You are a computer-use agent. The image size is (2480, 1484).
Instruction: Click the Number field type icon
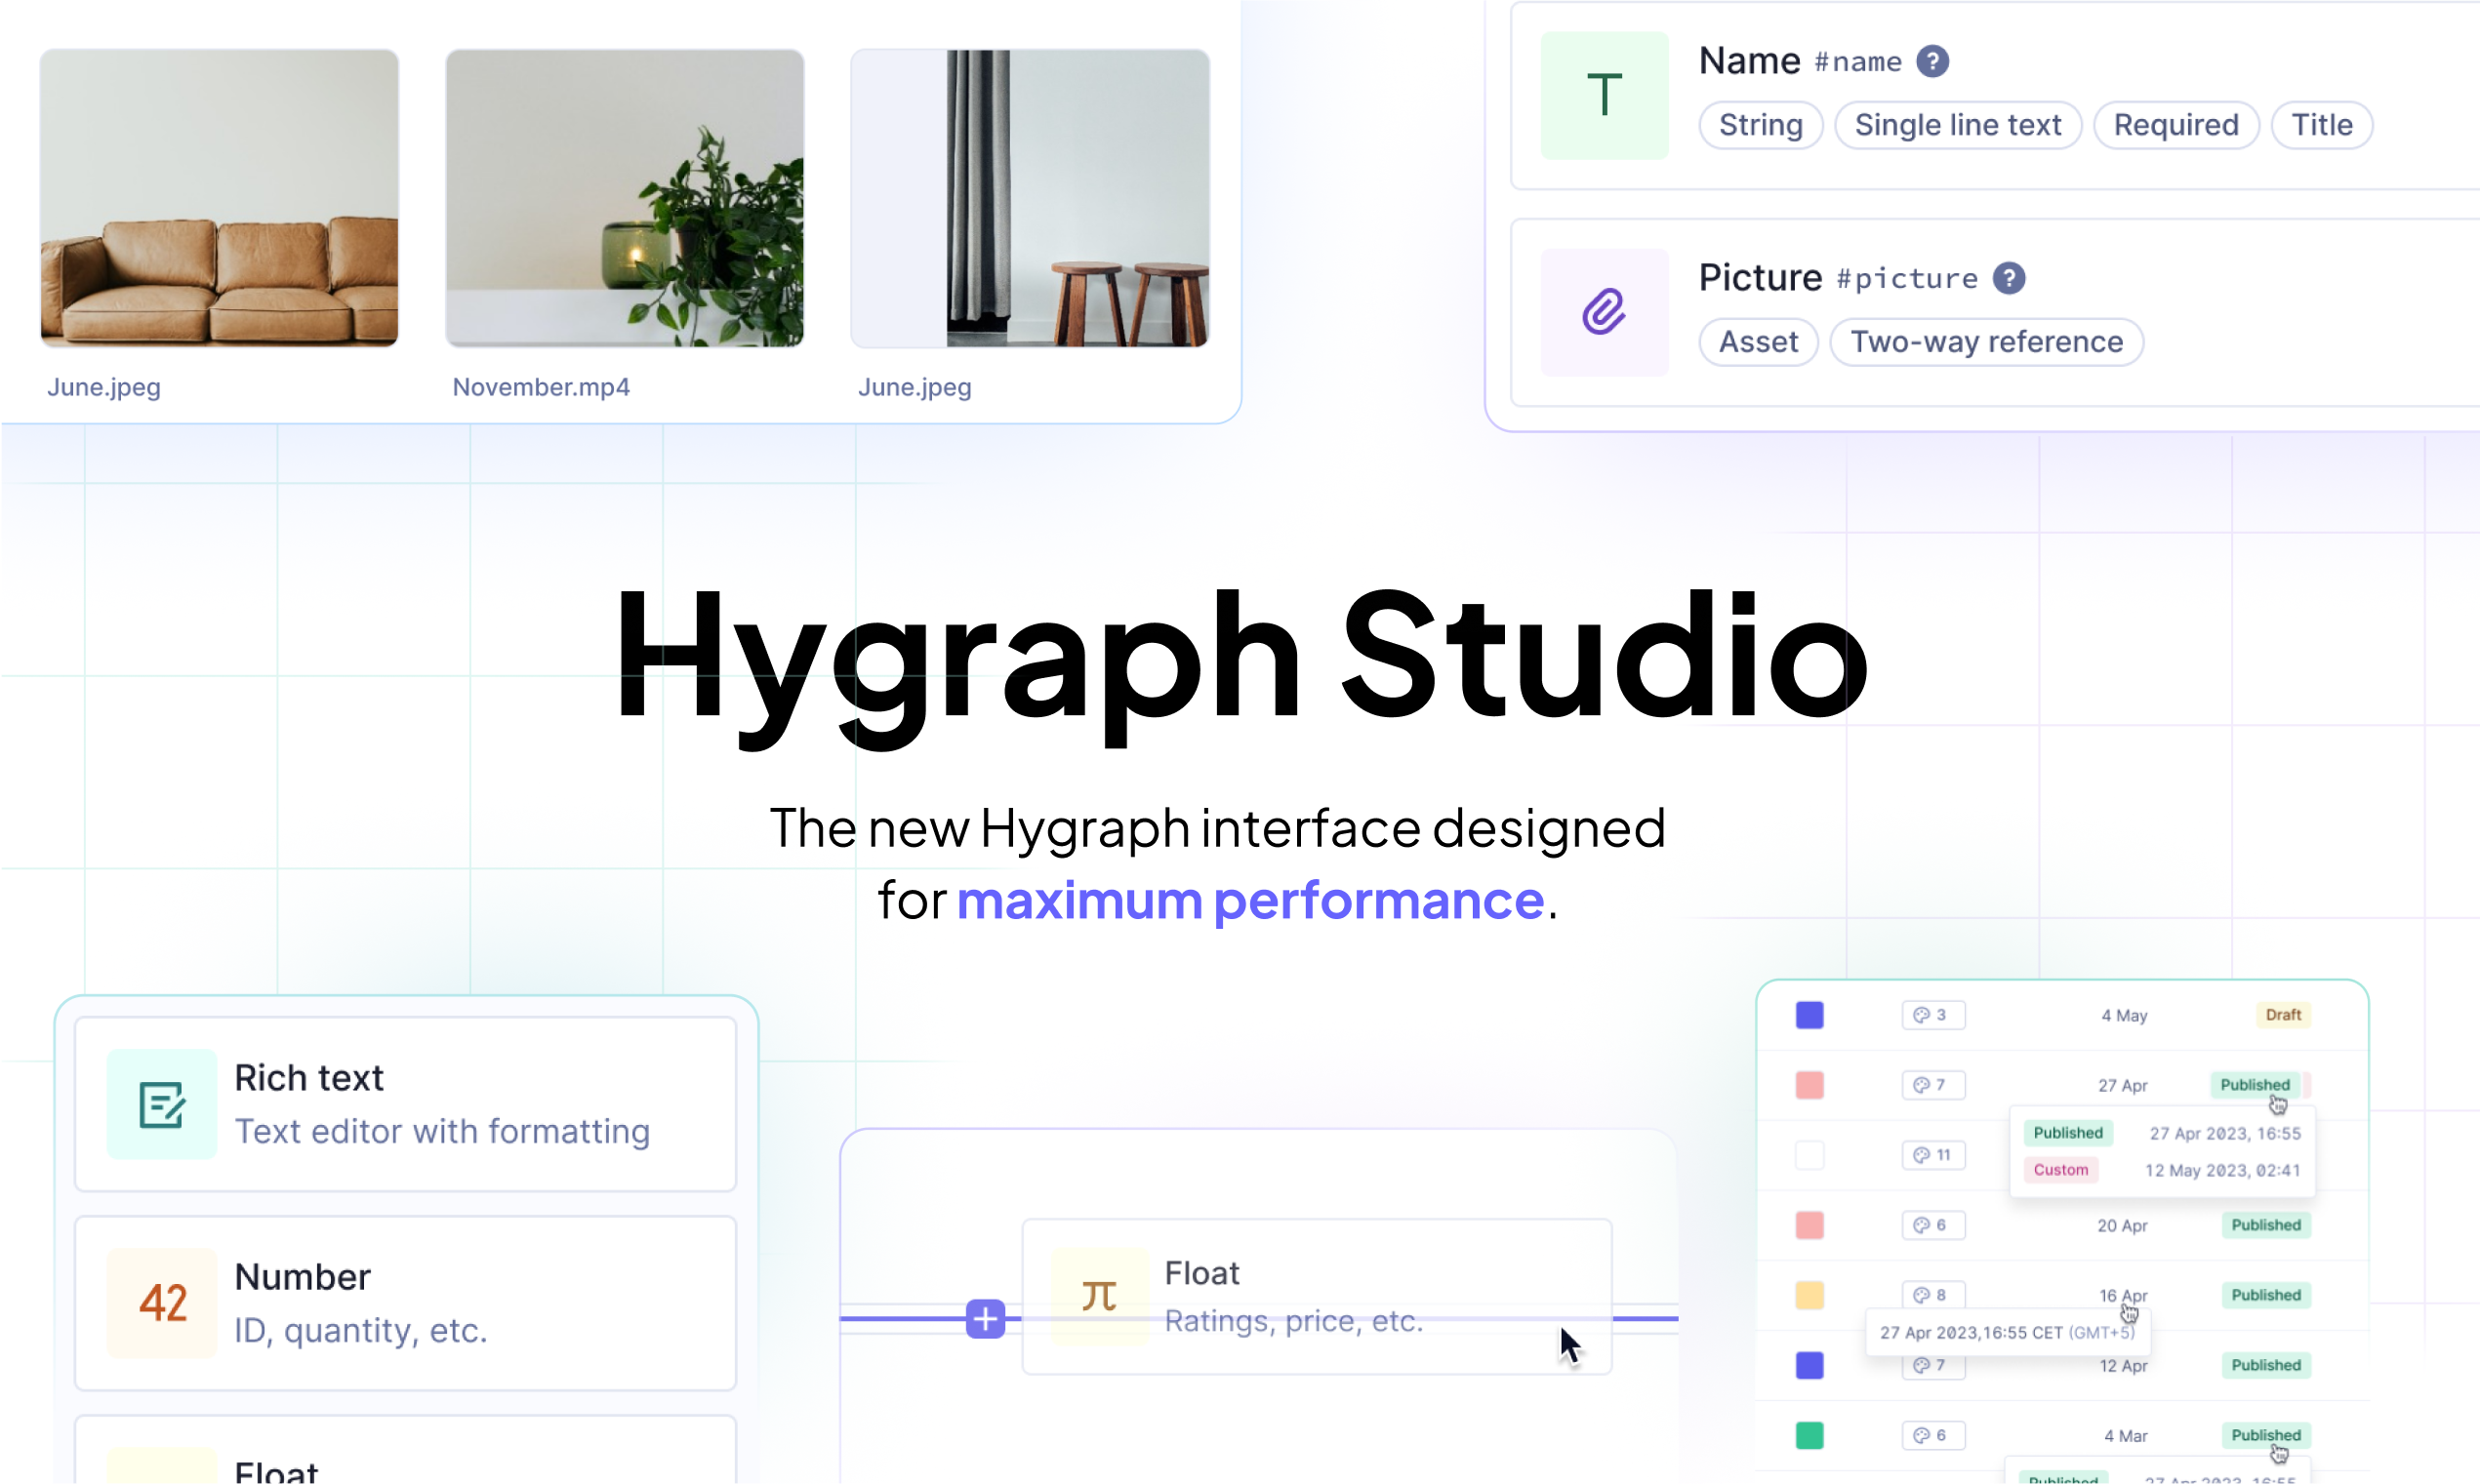pos(161,1303)
